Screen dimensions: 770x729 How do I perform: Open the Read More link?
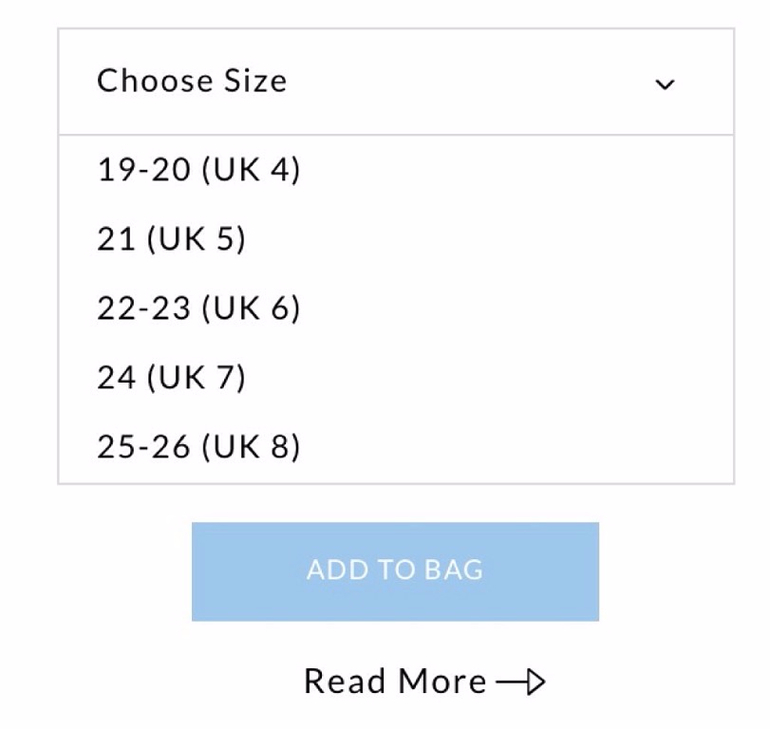coord(395,682)
